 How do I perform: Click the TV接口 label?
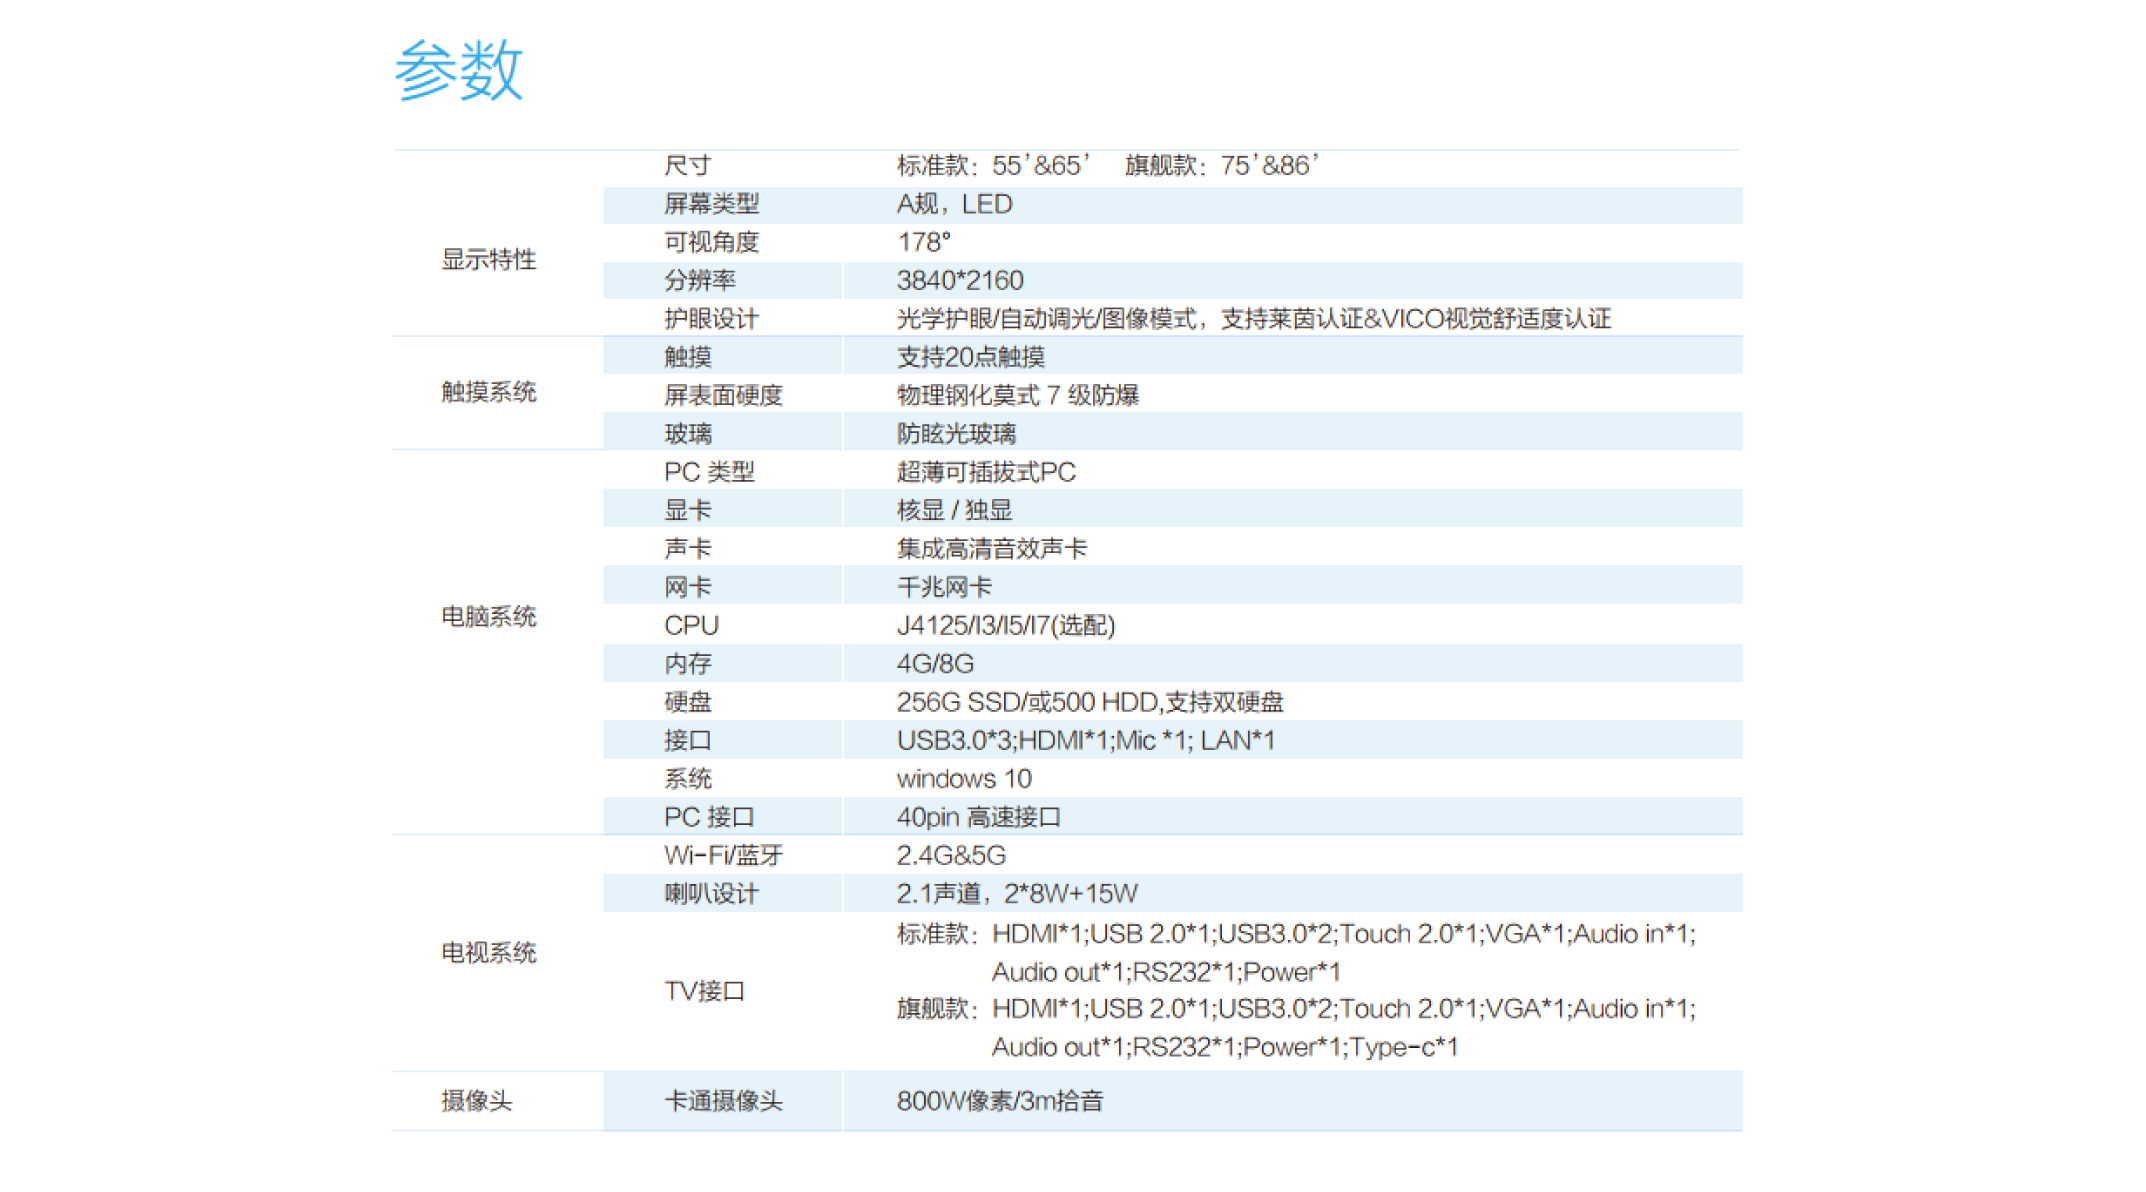point(705,991)
